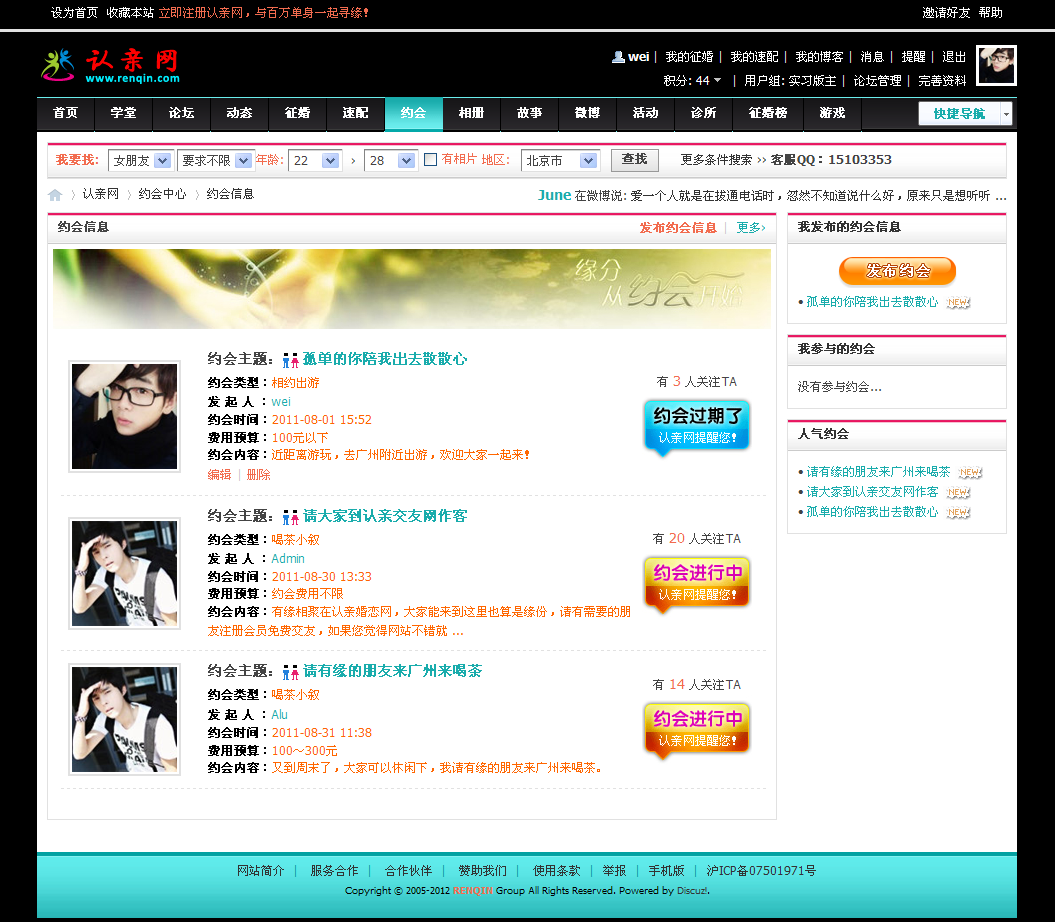Expand the 积分 dropdown arrow
1055x922 pixels.
pos(717,81)
